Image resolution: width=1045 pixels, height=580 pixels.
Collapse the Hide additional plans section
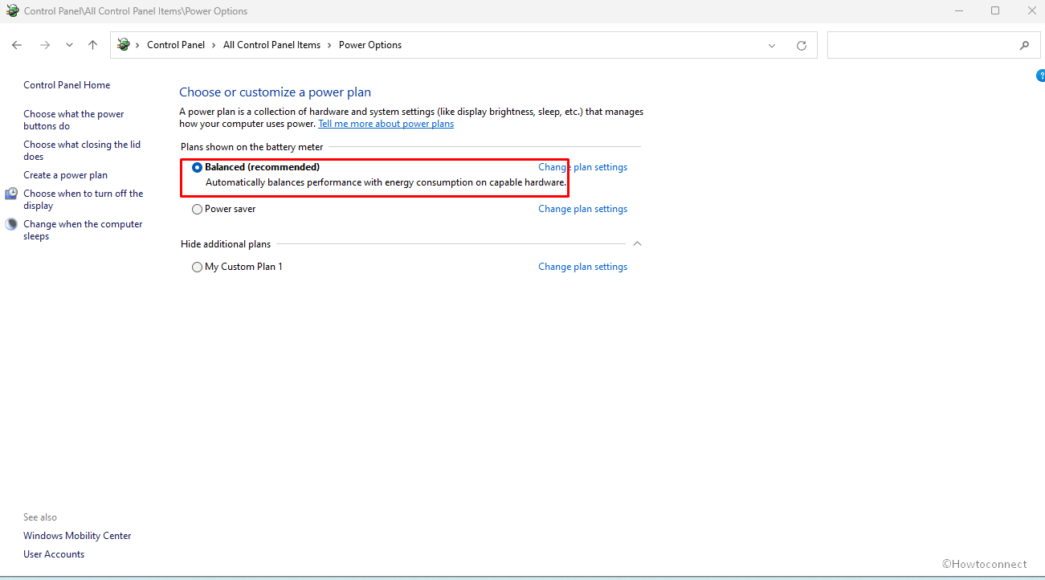(637, 243)
